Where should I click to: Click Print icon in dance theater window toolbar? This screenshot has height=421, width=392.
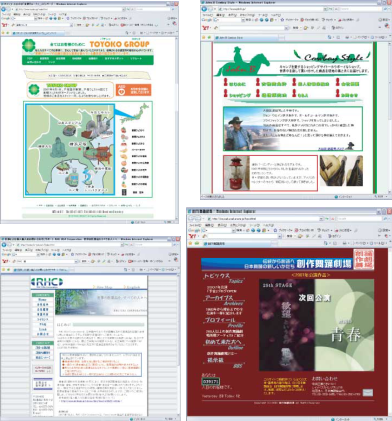(345, 244)
